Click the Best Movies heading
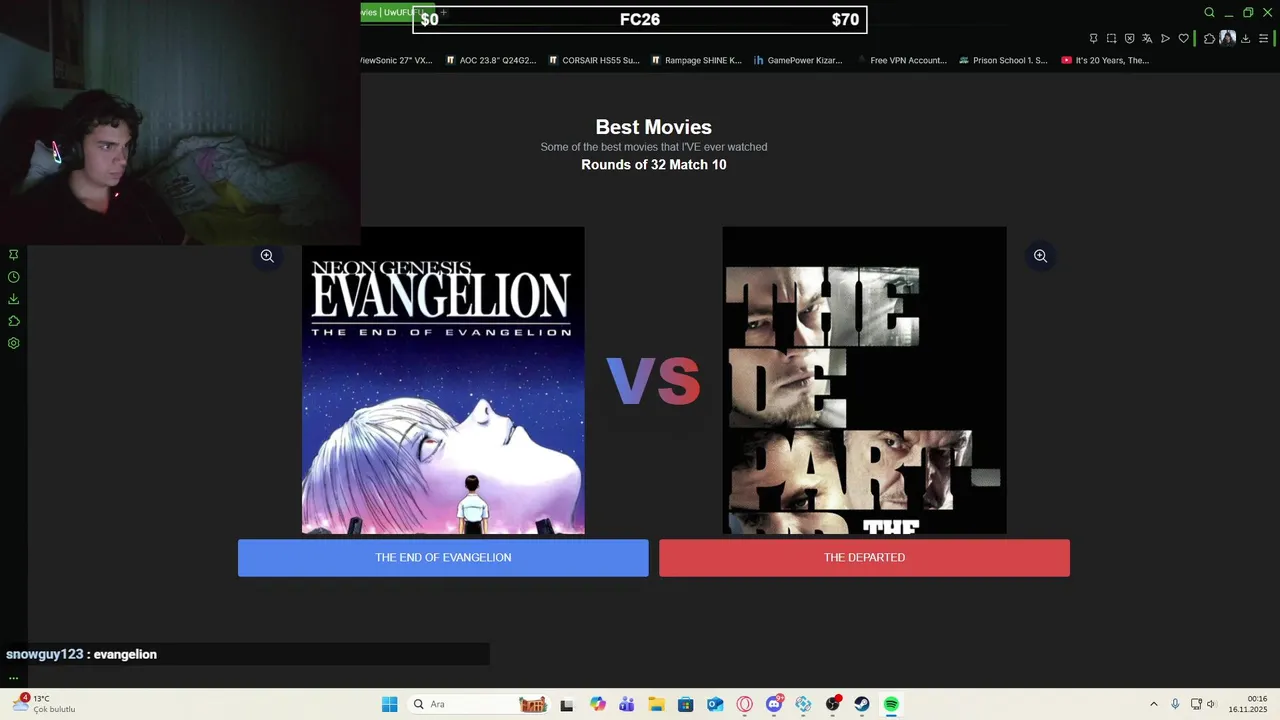1280x720 pixels. (x=654, y=127)
